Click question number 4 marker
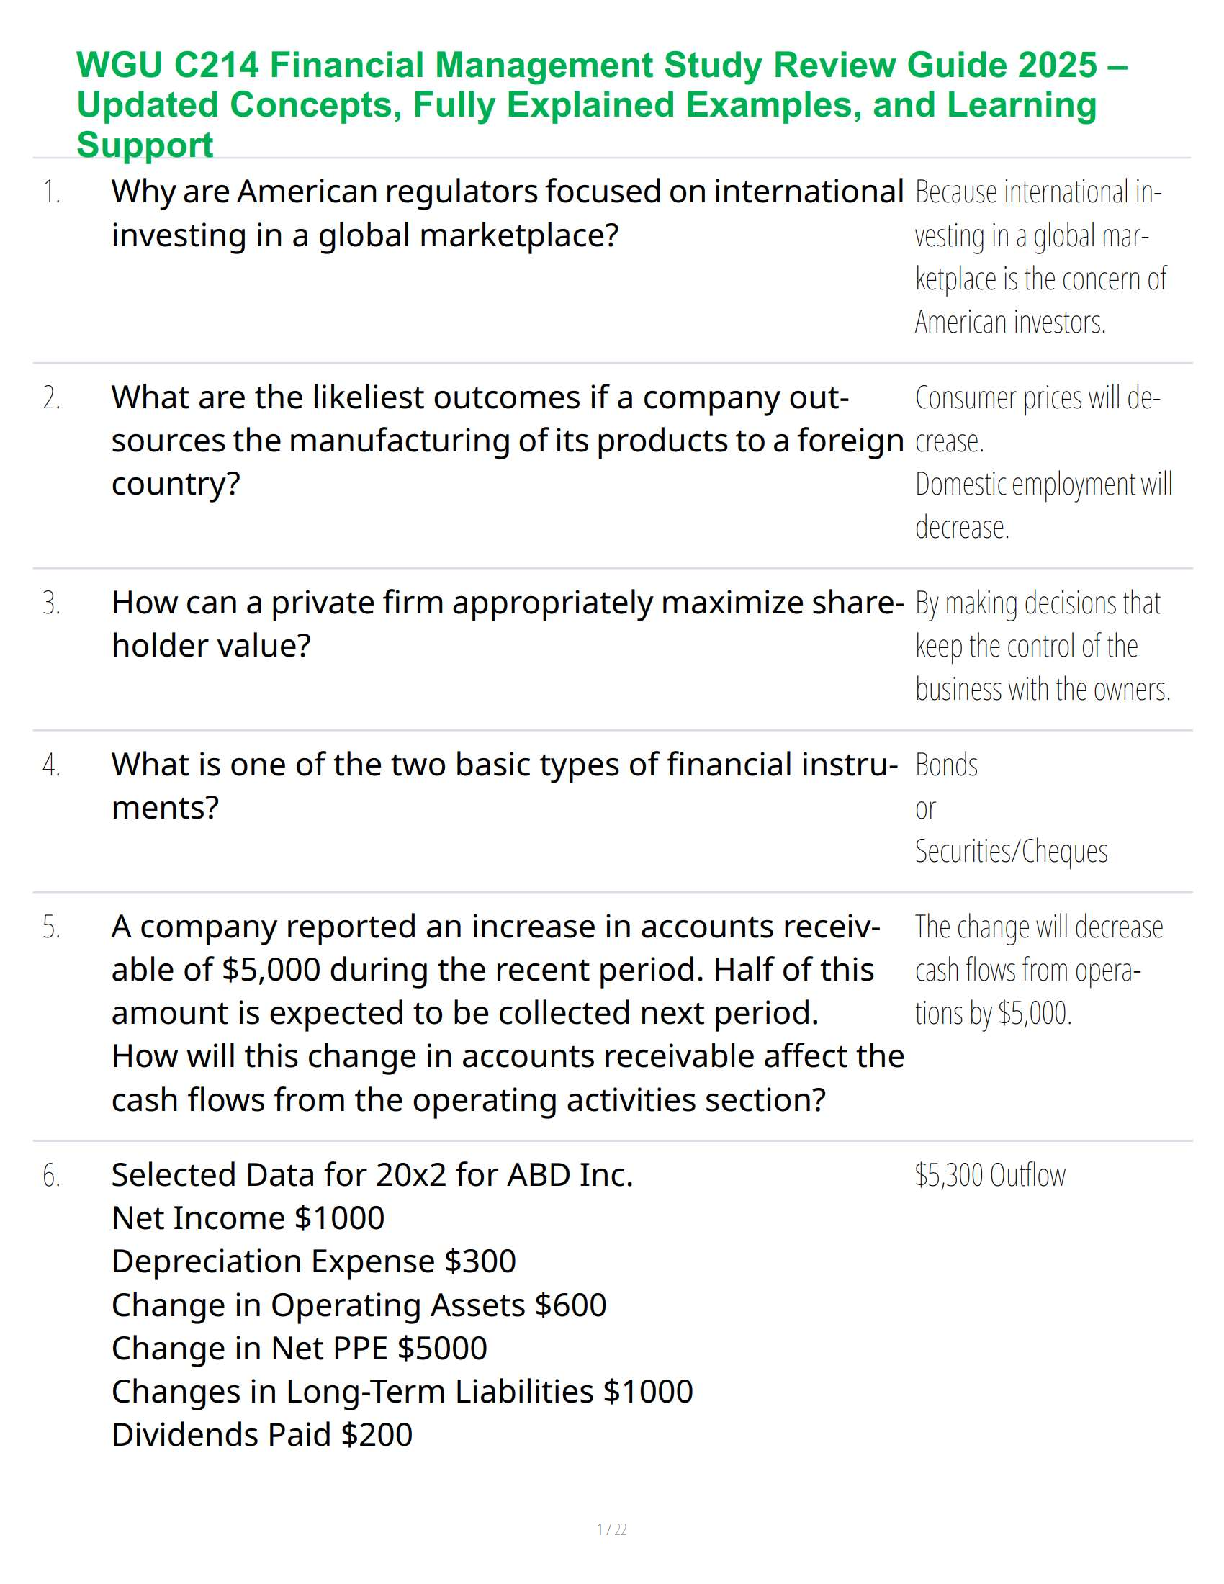This screenshot has width=1224, height=1584. point(51,765)
